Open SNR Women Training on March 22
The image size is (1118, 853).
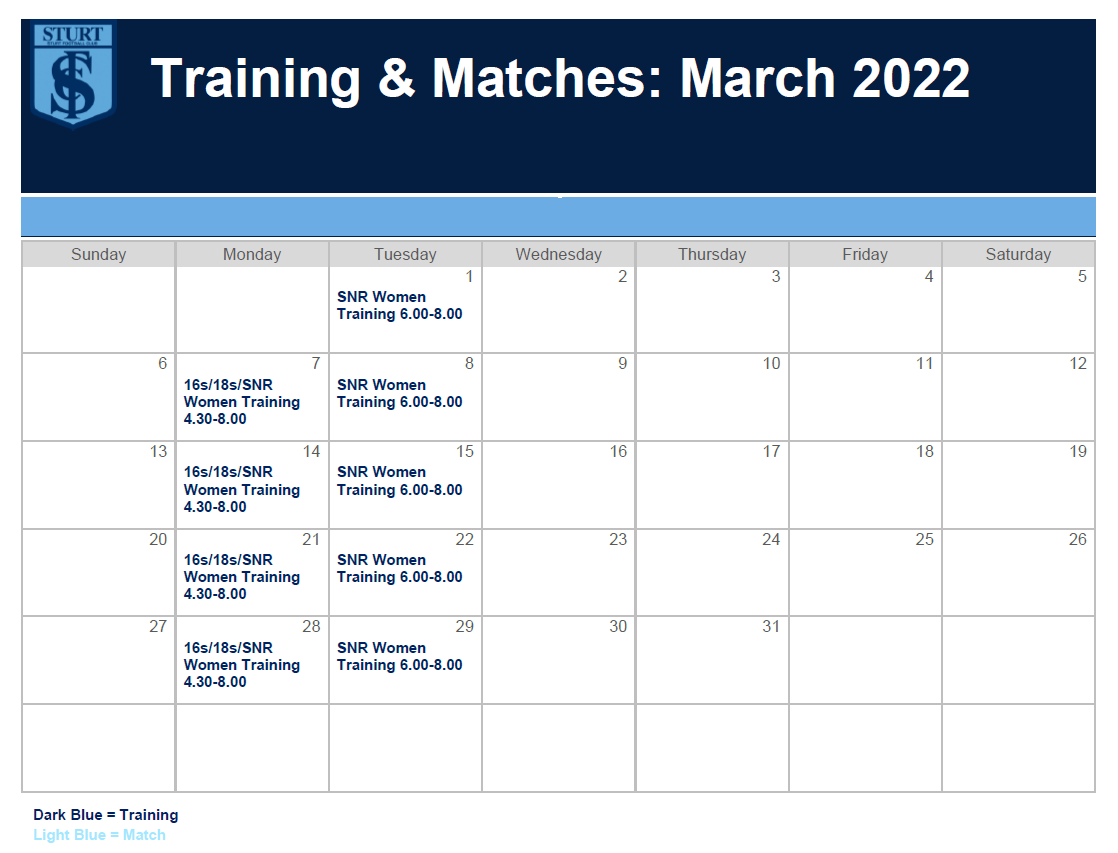tap(399, 568)
